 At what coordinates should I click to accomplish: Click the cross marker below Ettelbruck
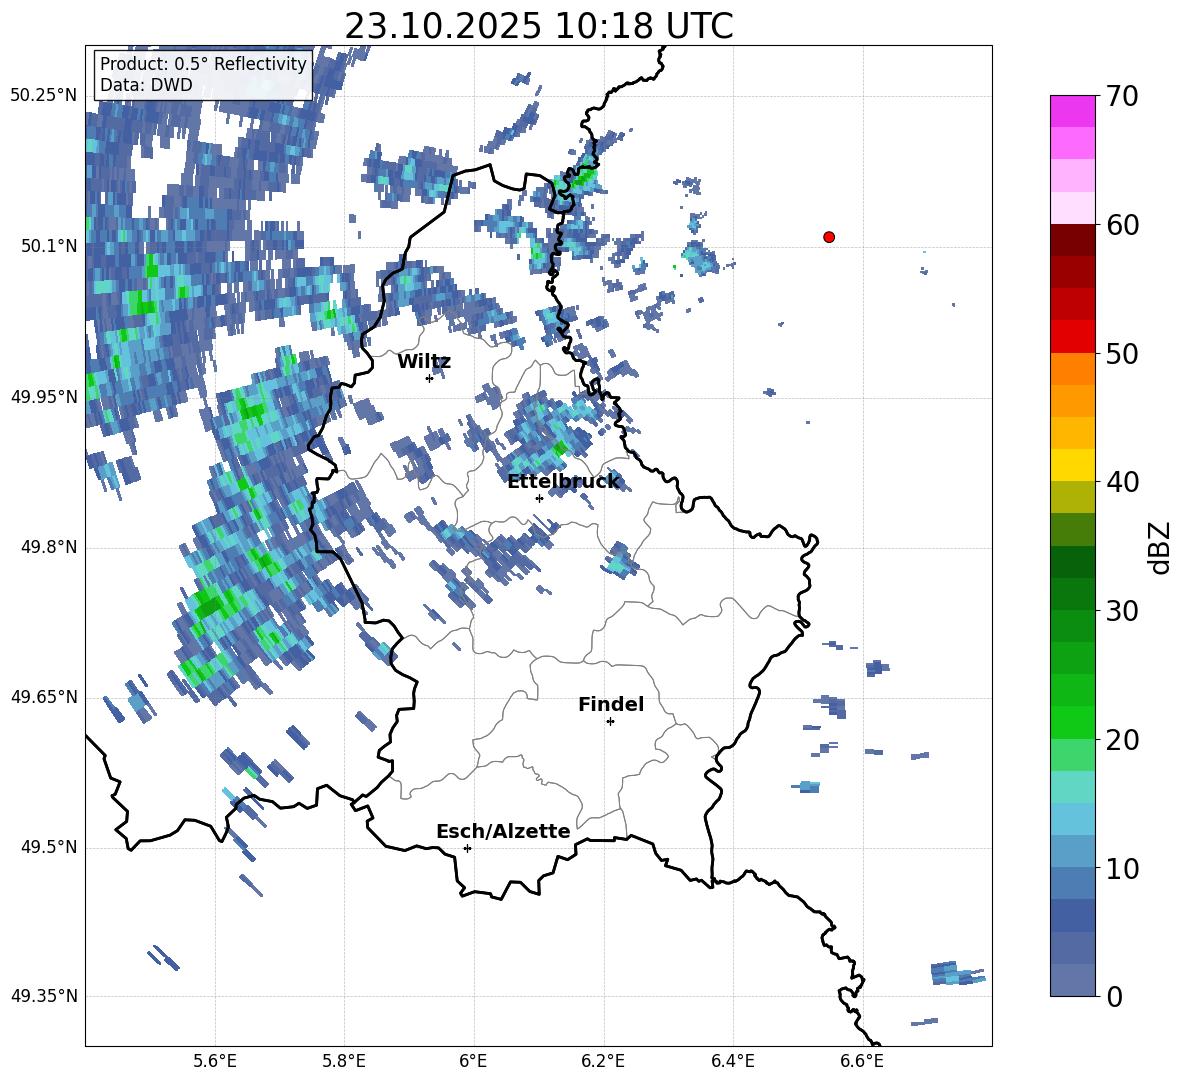click(x=539, y=498)
